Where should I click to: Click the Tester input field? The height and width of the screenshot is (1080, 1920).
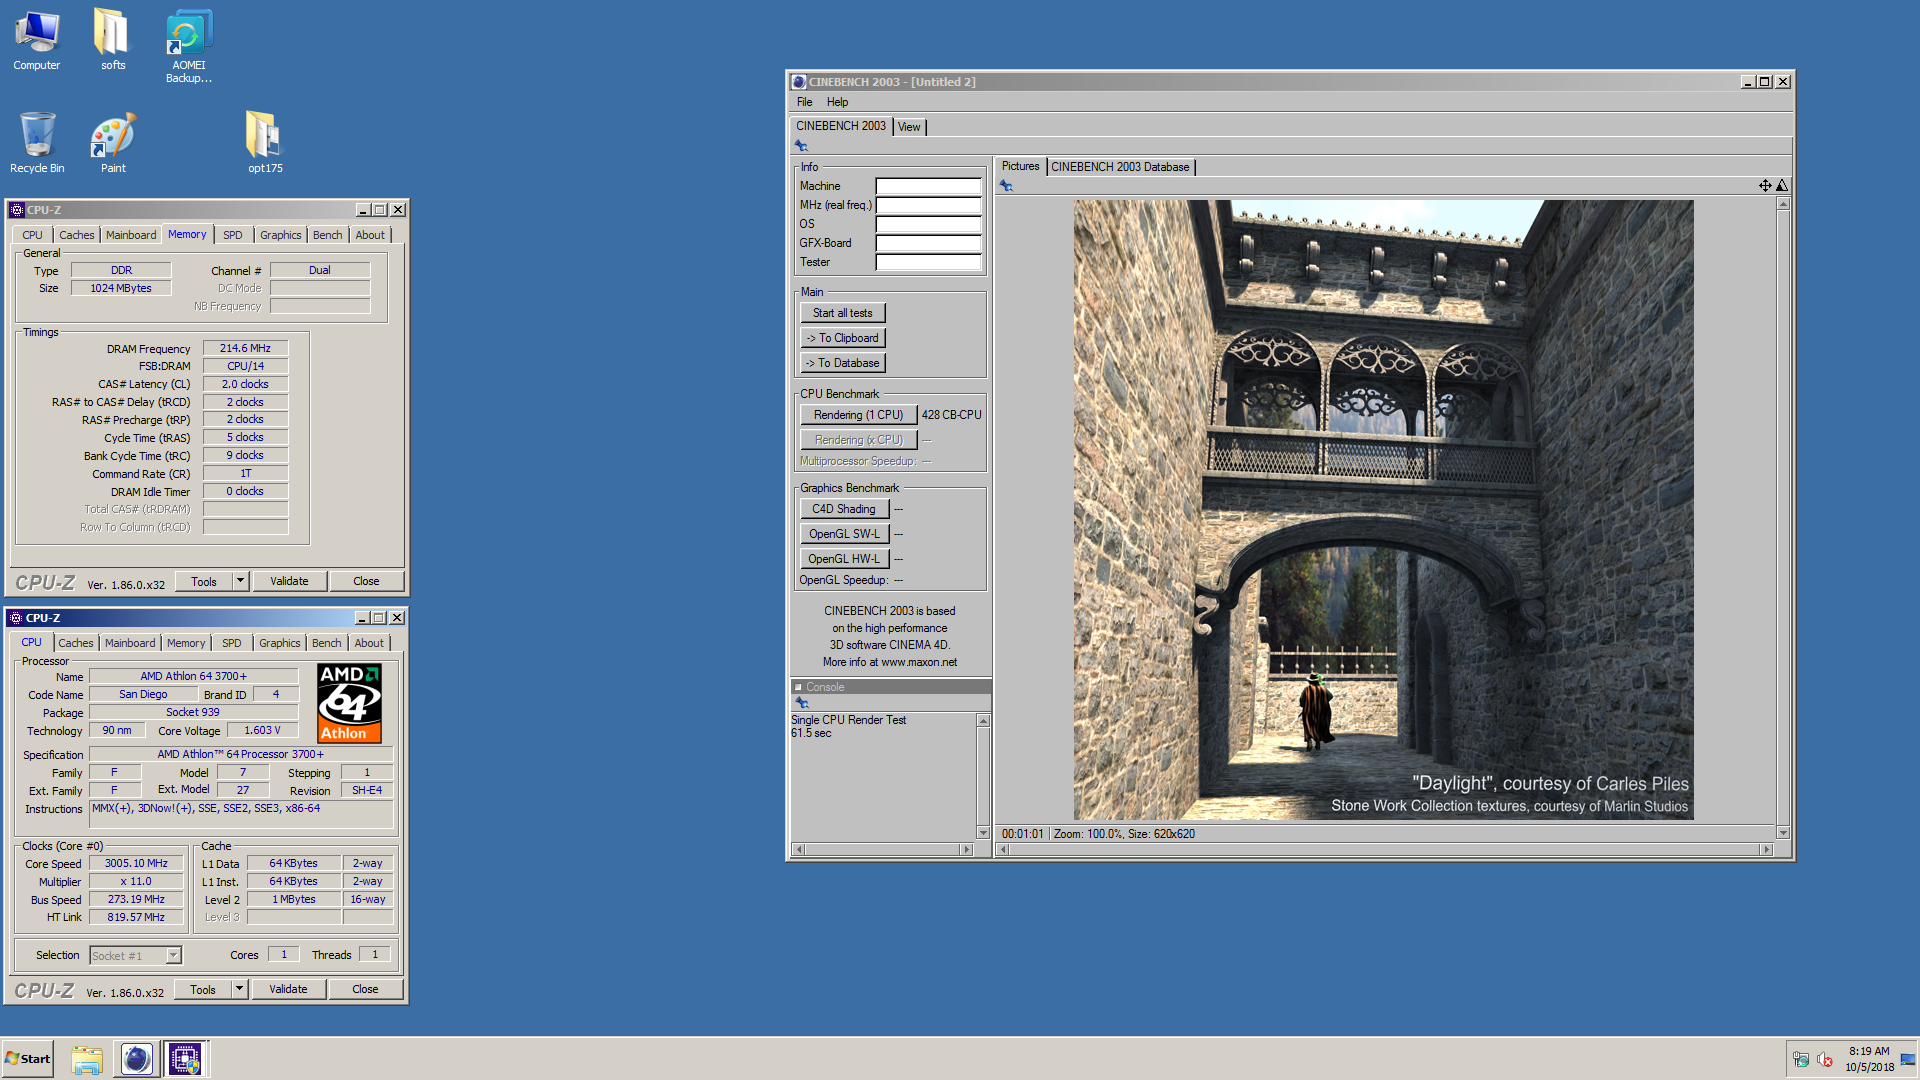(x=928, y=262)
